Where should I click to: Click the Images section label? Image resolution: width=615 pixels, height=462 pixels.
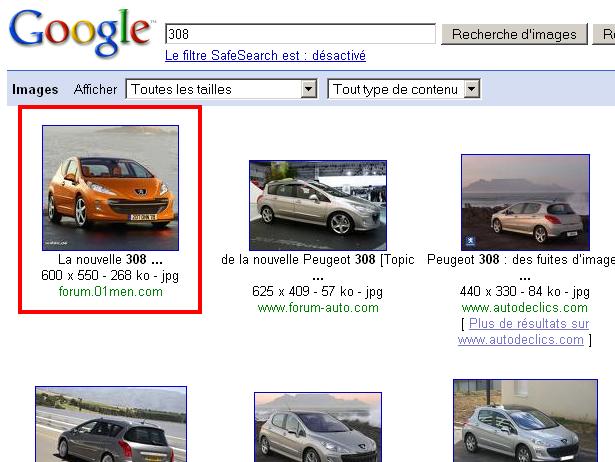click(35, 89)
